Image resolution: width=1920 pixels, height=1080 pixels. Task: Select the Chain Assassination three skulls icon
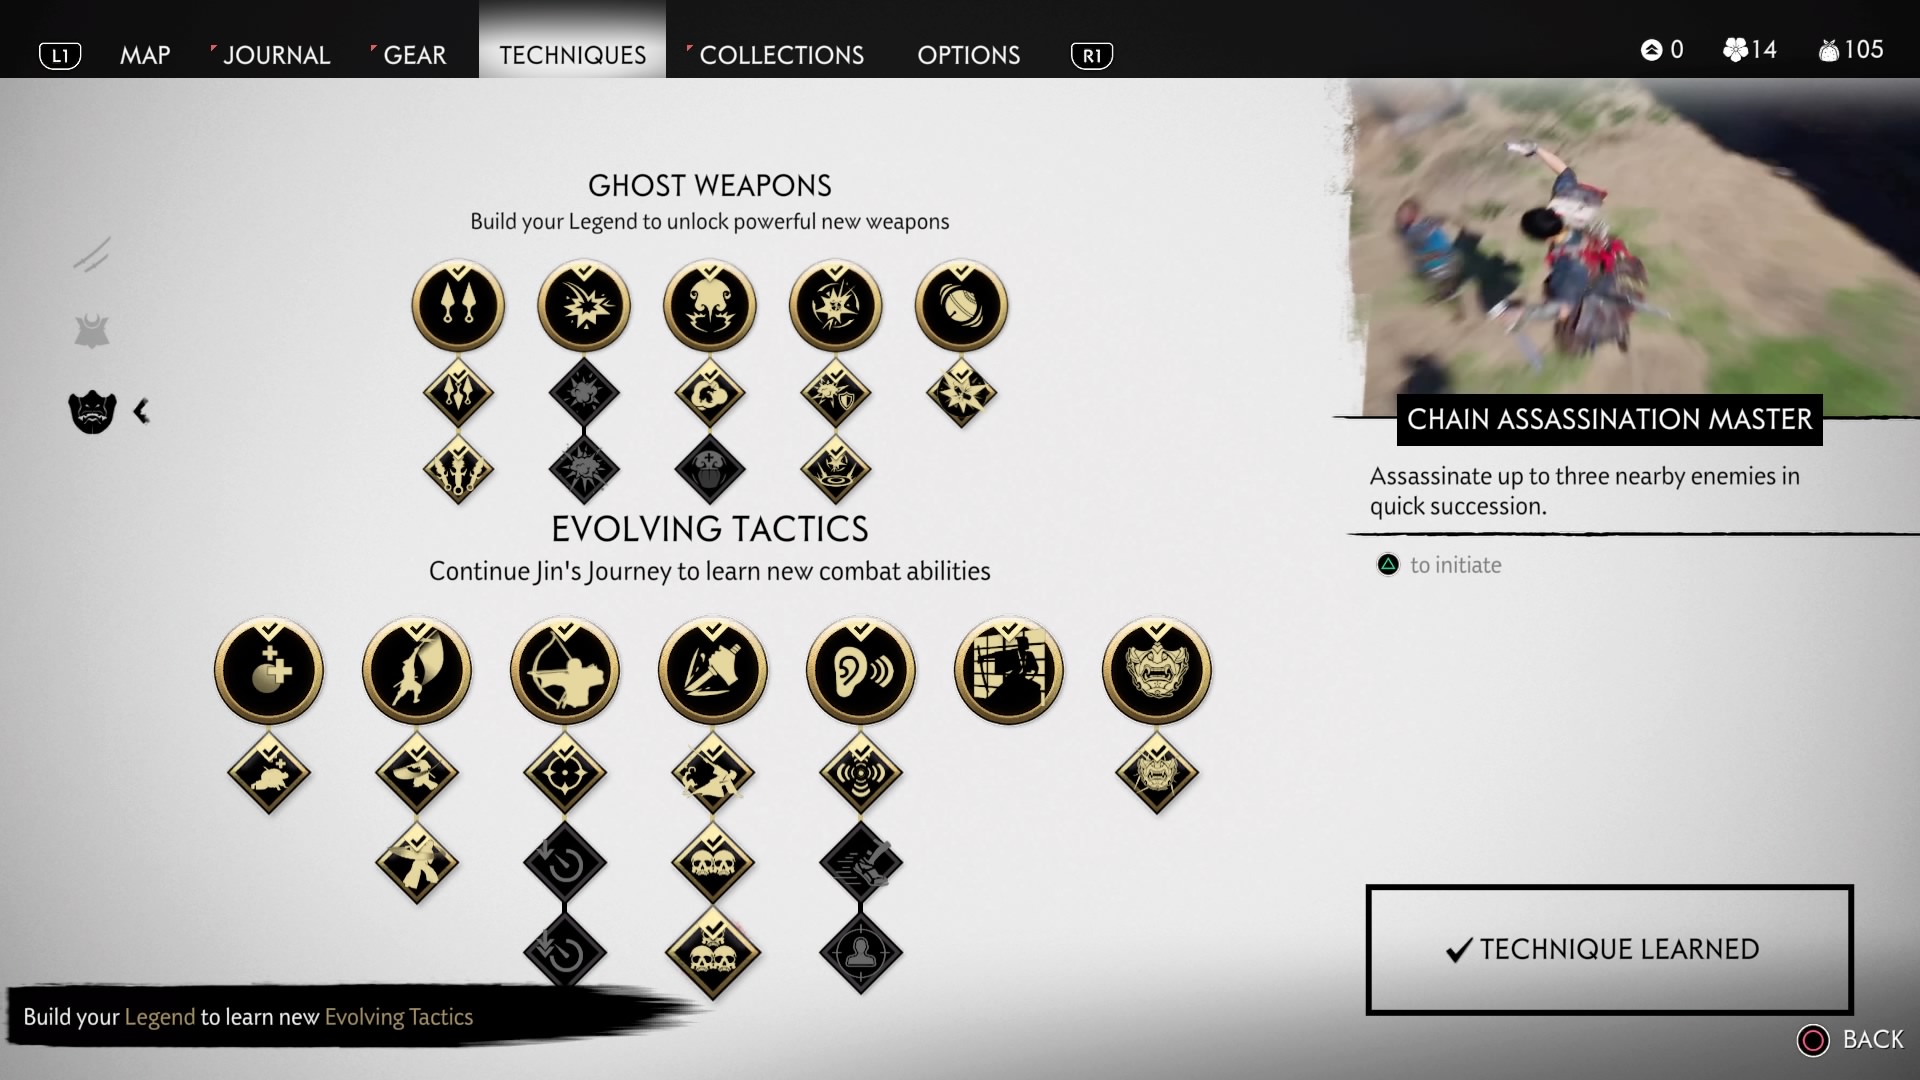pos(713,954)
